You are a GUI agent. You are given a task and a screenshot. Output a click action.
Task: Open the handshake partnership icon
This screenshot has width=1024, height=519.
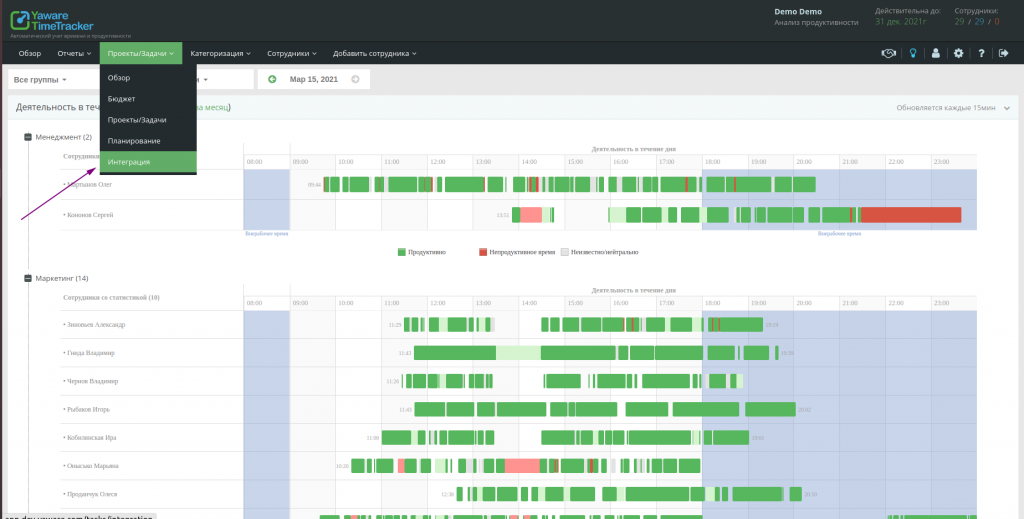888,54
